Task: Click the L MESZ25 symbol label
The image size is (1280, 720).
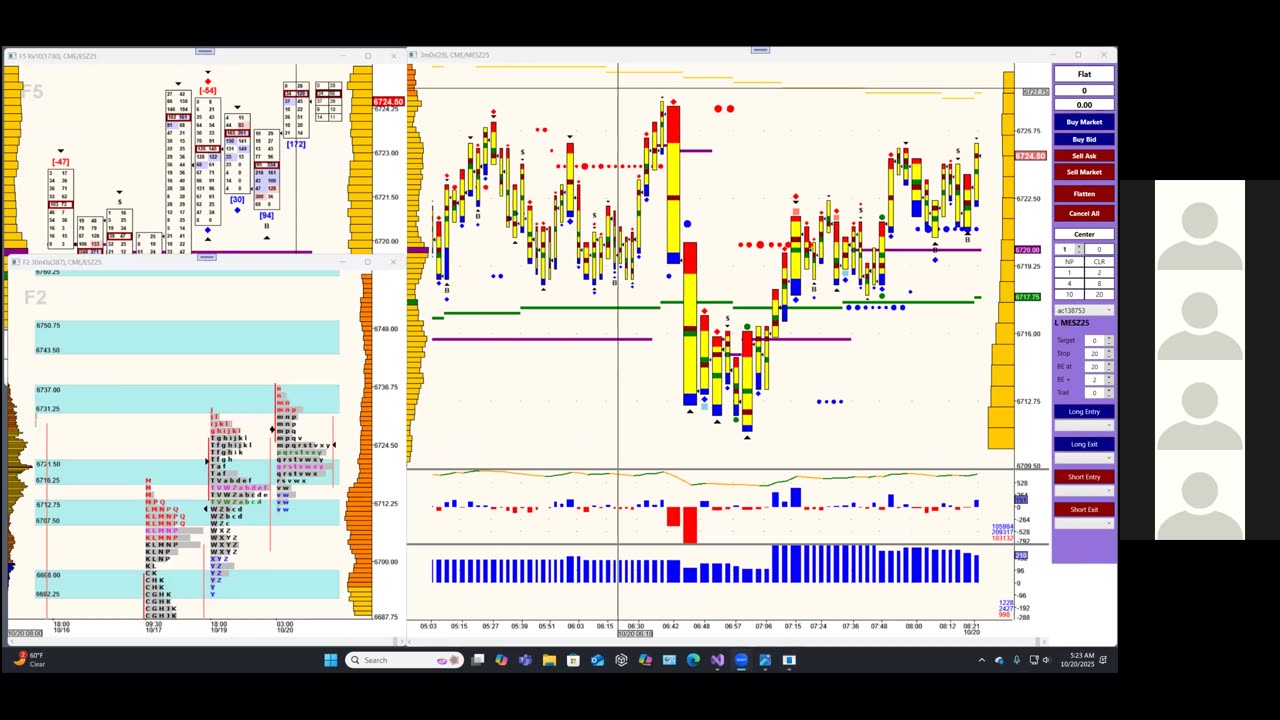Action: [1073, 323]
